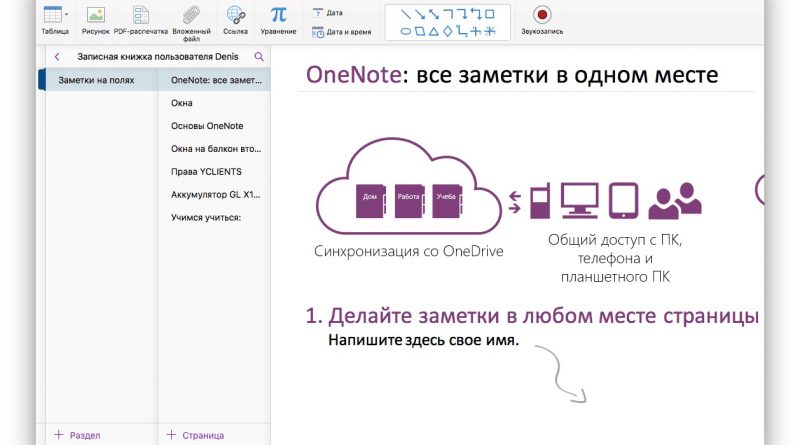Screen dimensions: 800x445
Task: Insert a picture using Рисунок
Action: point(96,15)
